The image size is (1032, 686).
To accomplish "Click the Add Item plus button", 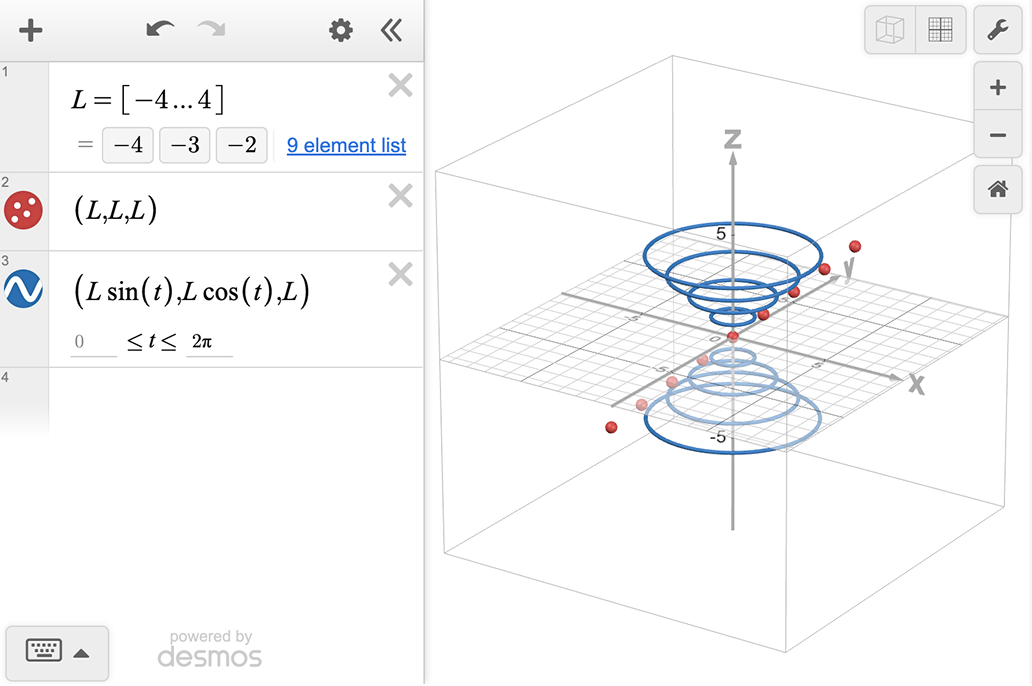I will coord(31,30).
